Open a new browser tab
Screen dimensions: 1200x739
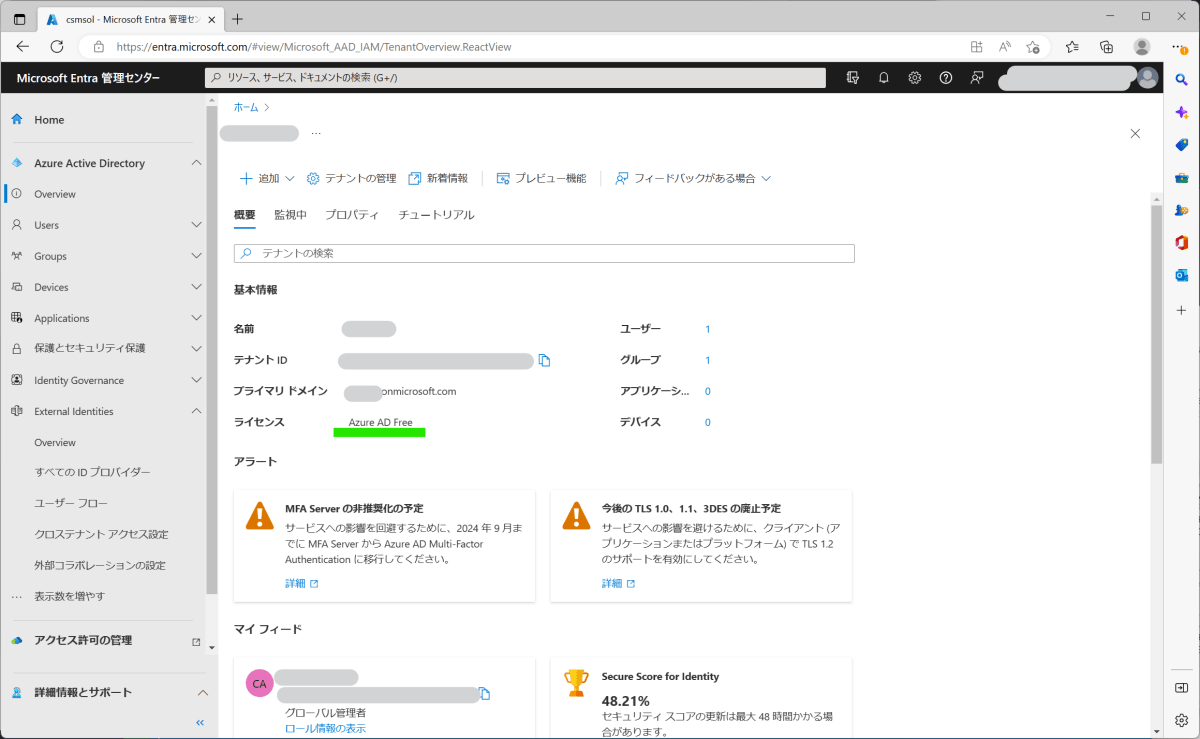237,19
